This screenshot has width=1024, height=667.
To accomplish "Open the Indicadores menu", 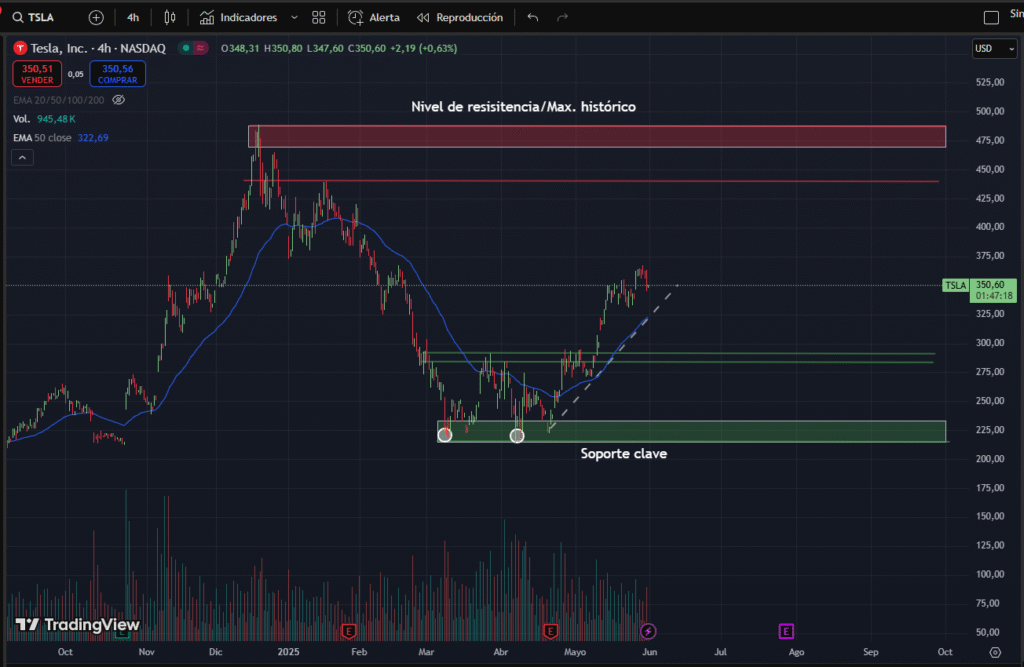I will [238, 17].
